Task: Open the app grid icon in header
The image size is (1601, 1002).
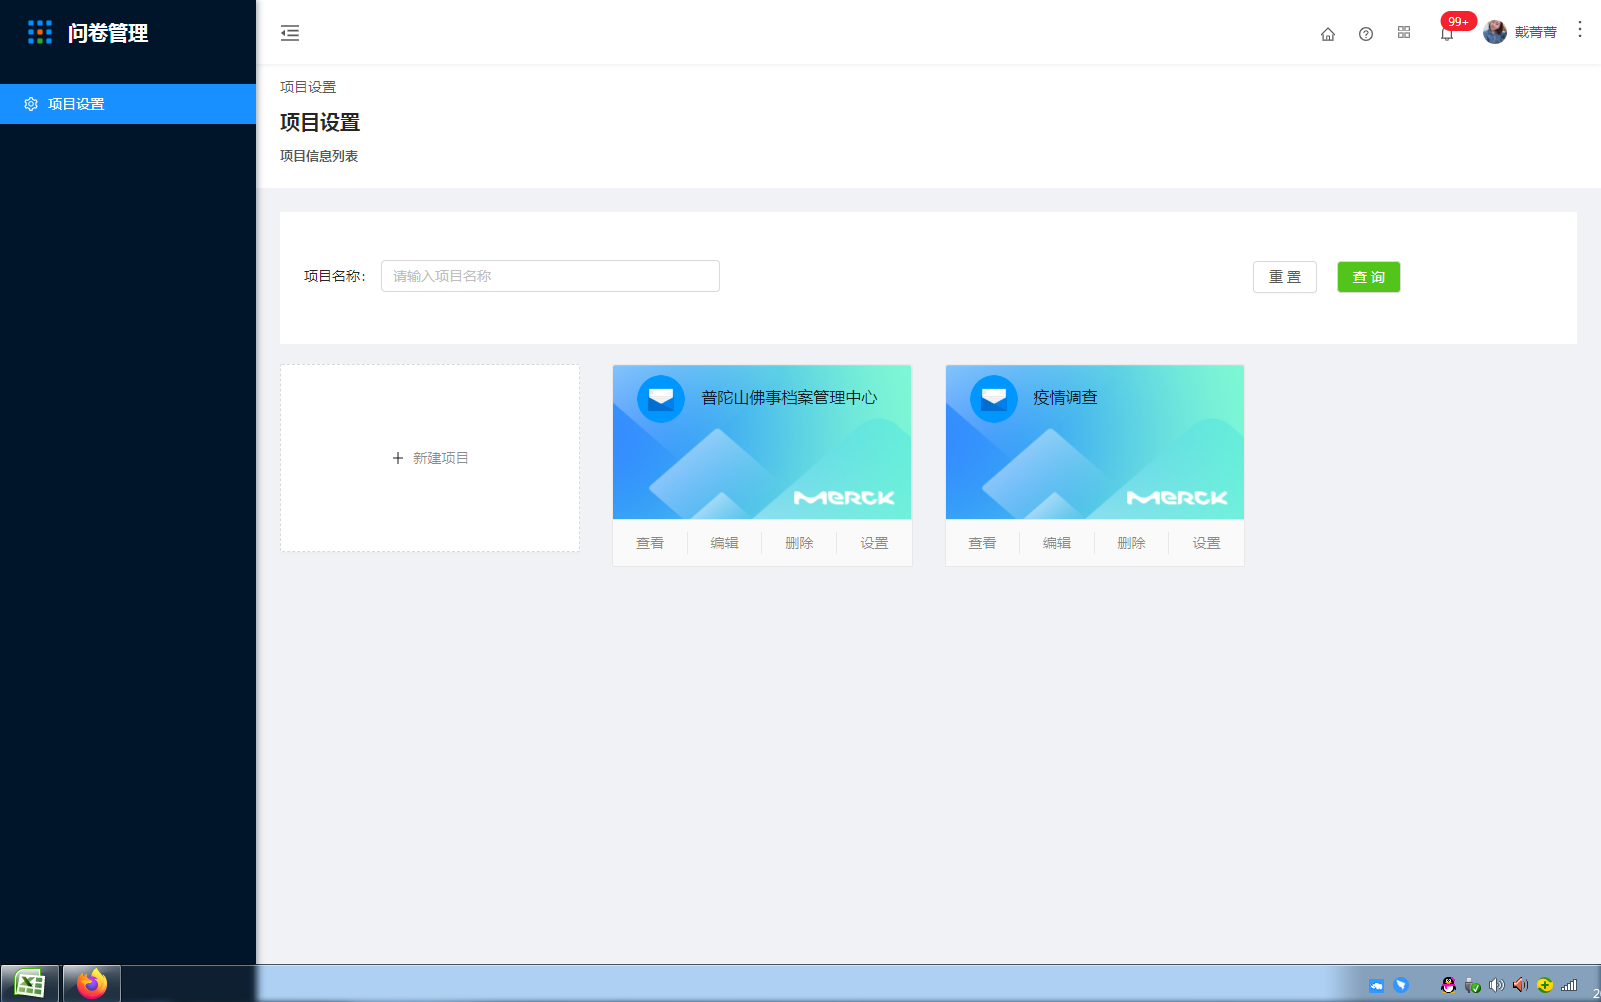Action: click(1404, 33)
